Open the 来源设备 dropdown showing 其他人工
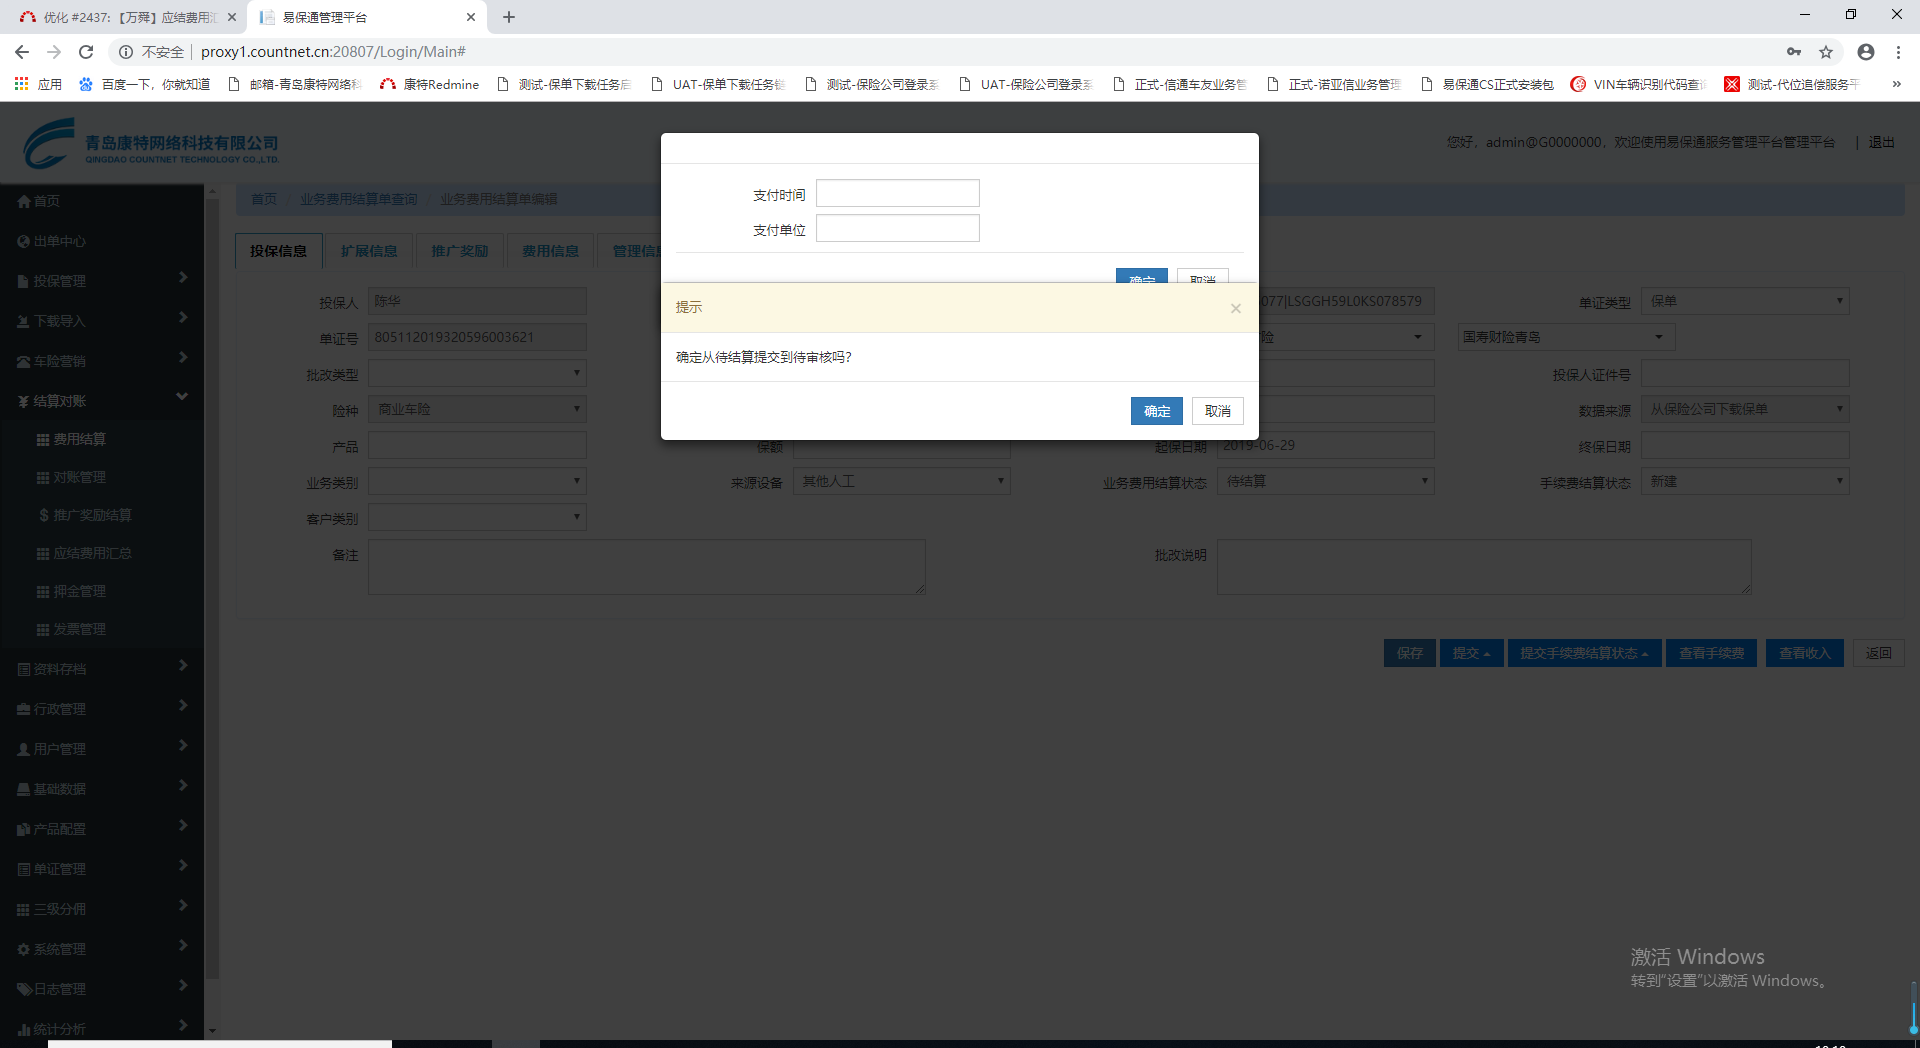The image size is (1920, 1048). pos(902,481)
